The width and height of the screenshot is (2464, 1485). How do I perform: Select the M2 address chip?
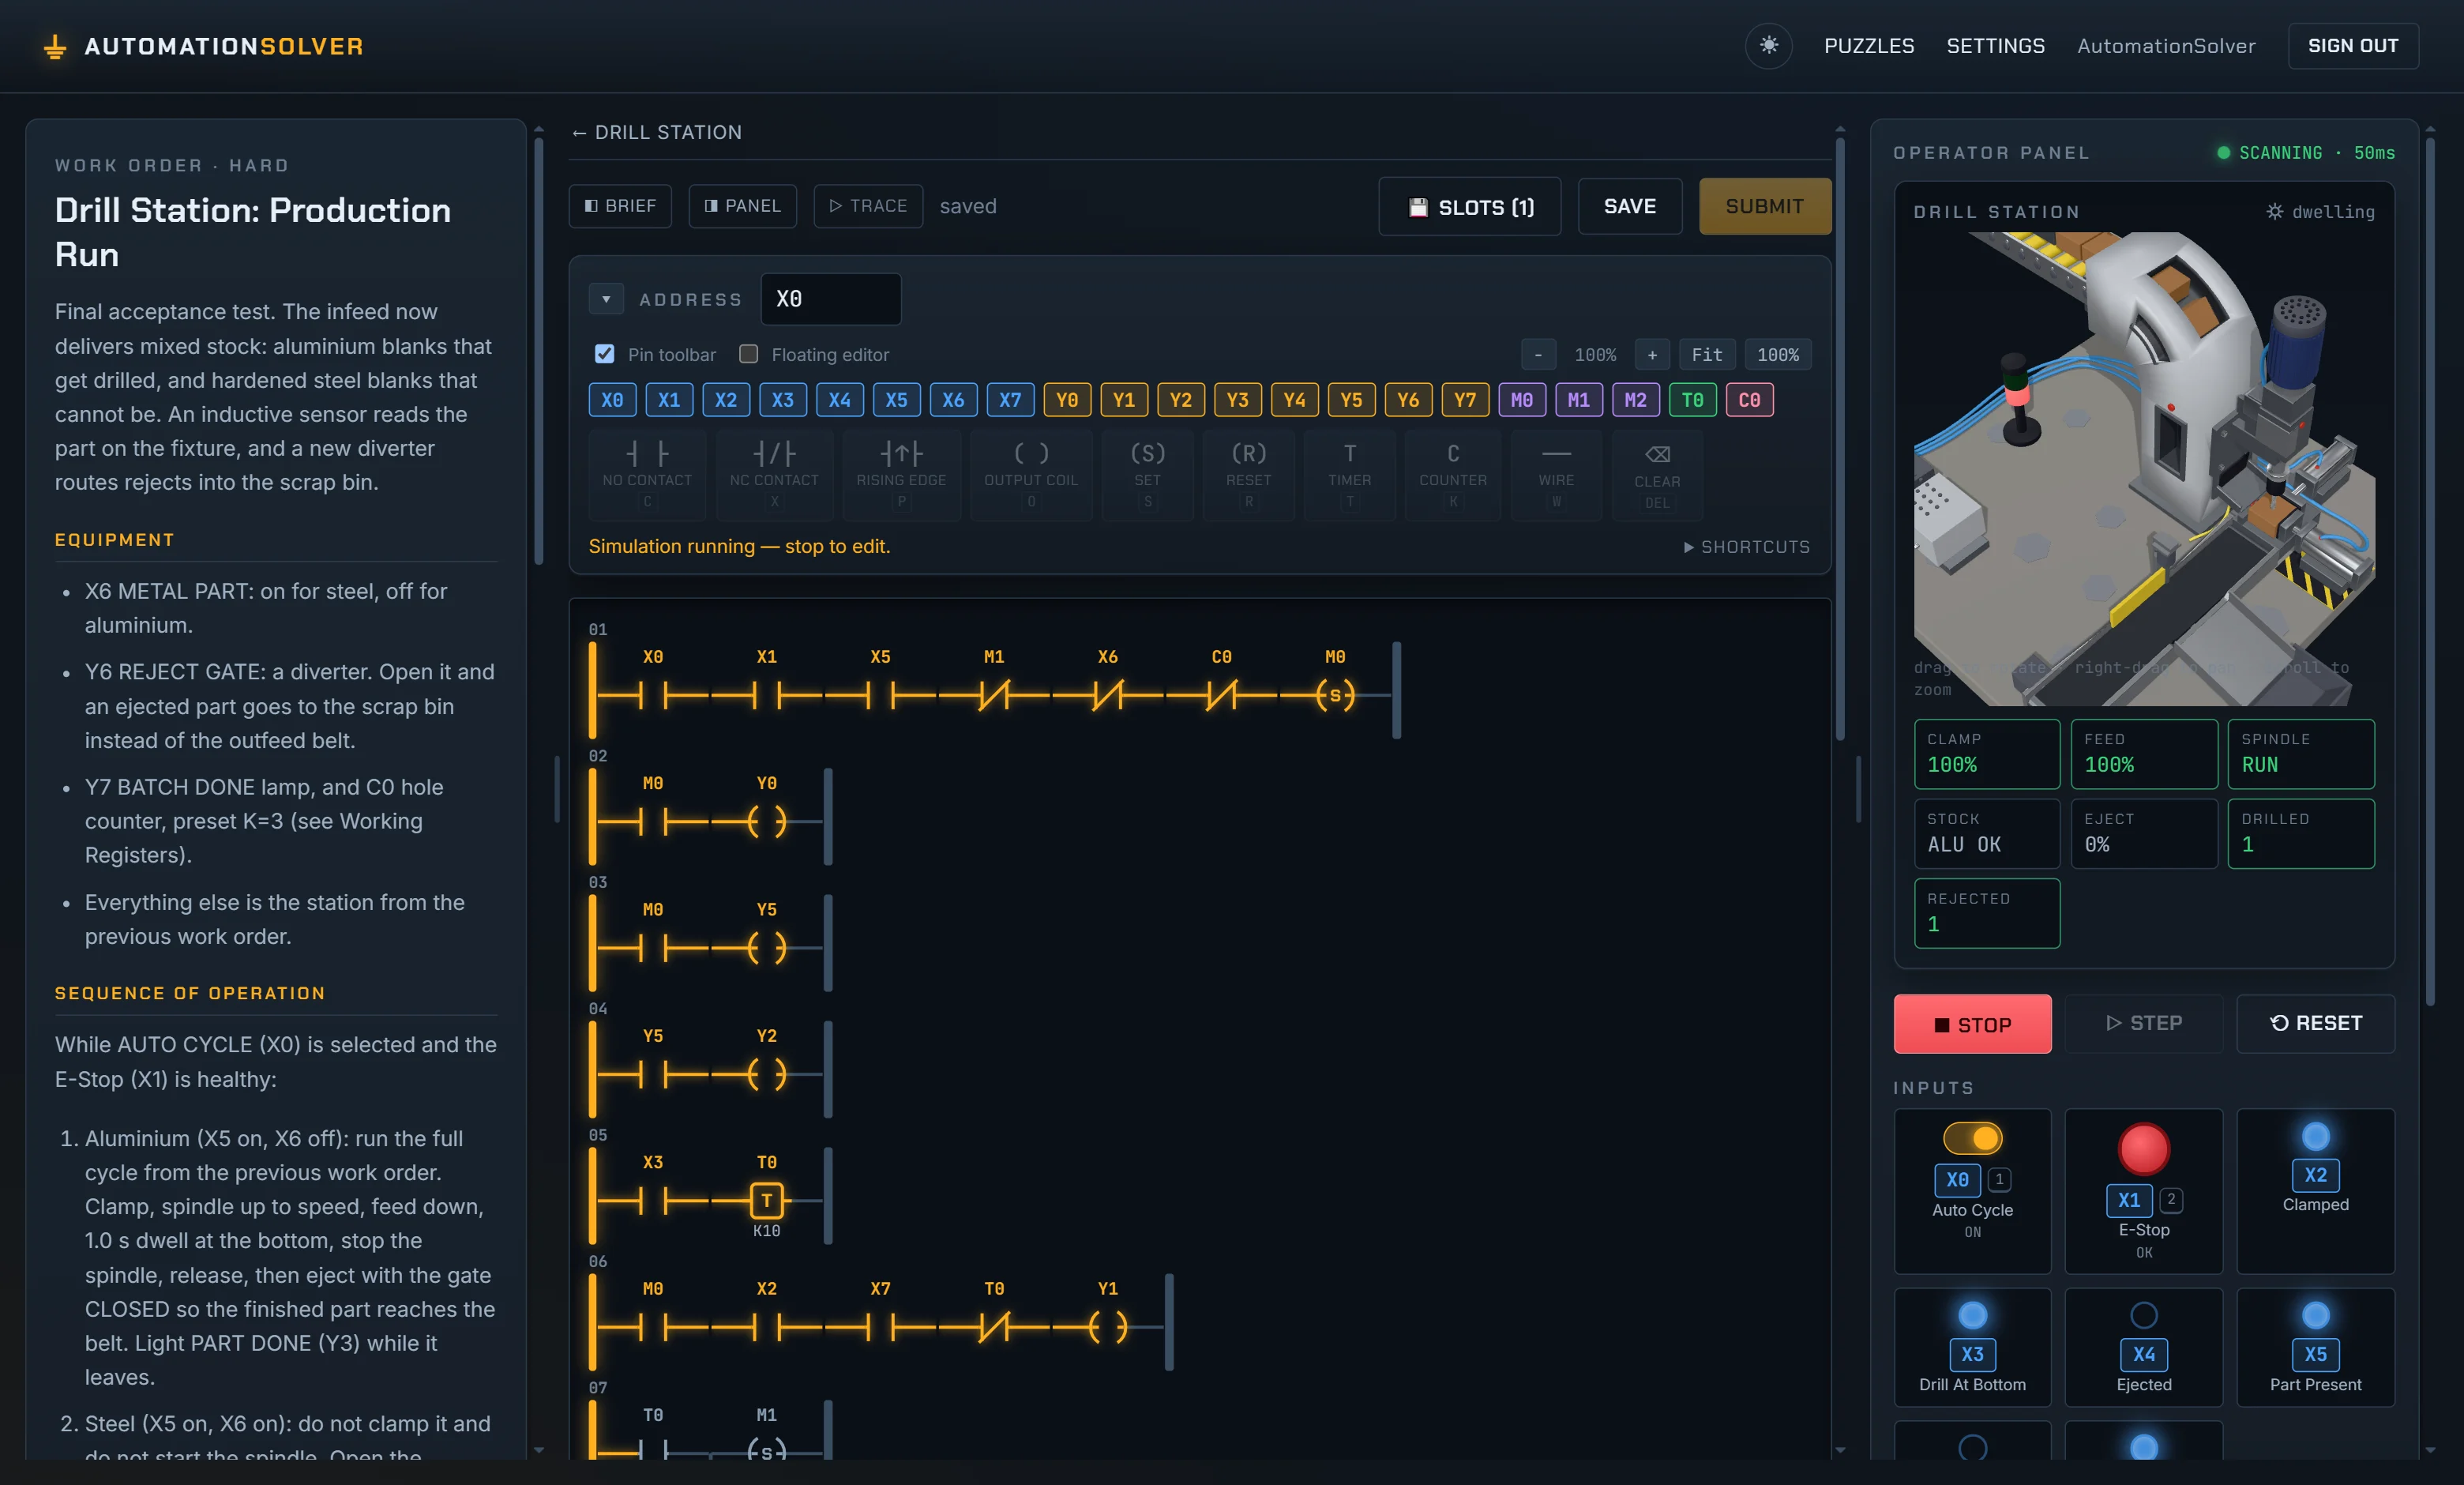(1635, 400)
